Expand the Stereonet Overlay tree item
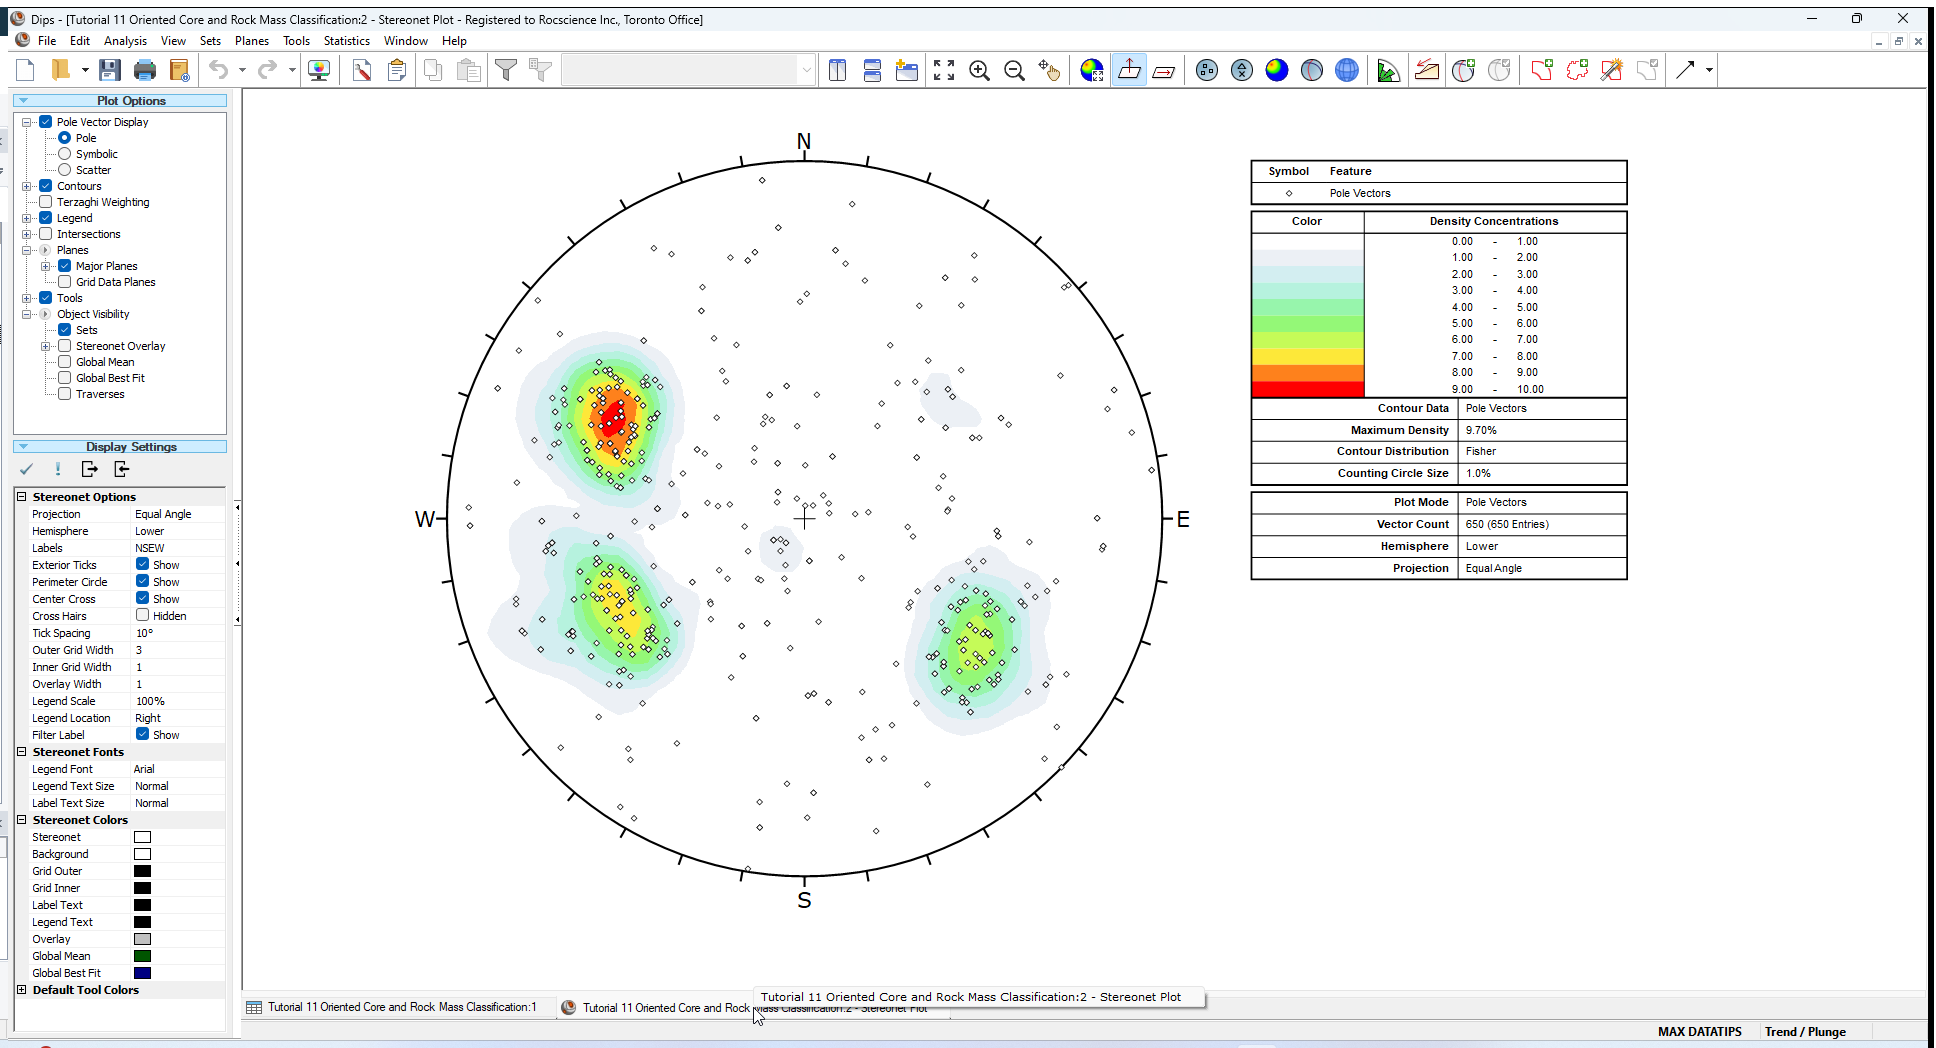 (x=47, y=346)
